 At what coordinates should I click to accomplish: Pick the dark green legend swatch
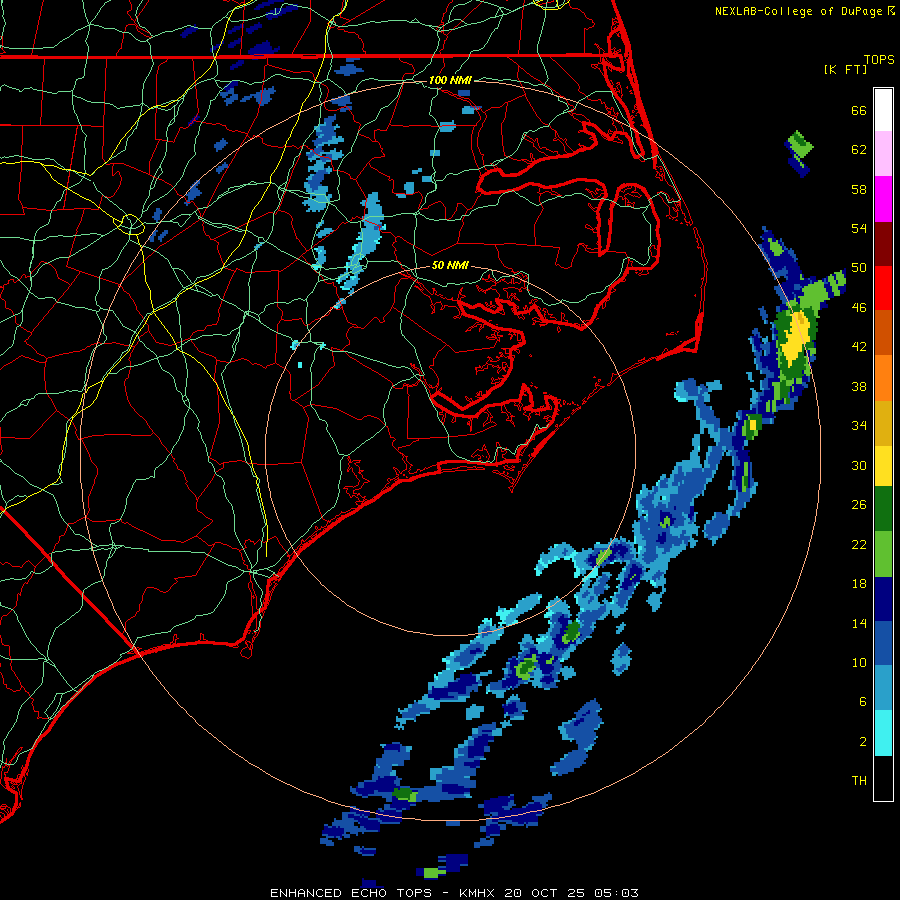coord(883,509)
